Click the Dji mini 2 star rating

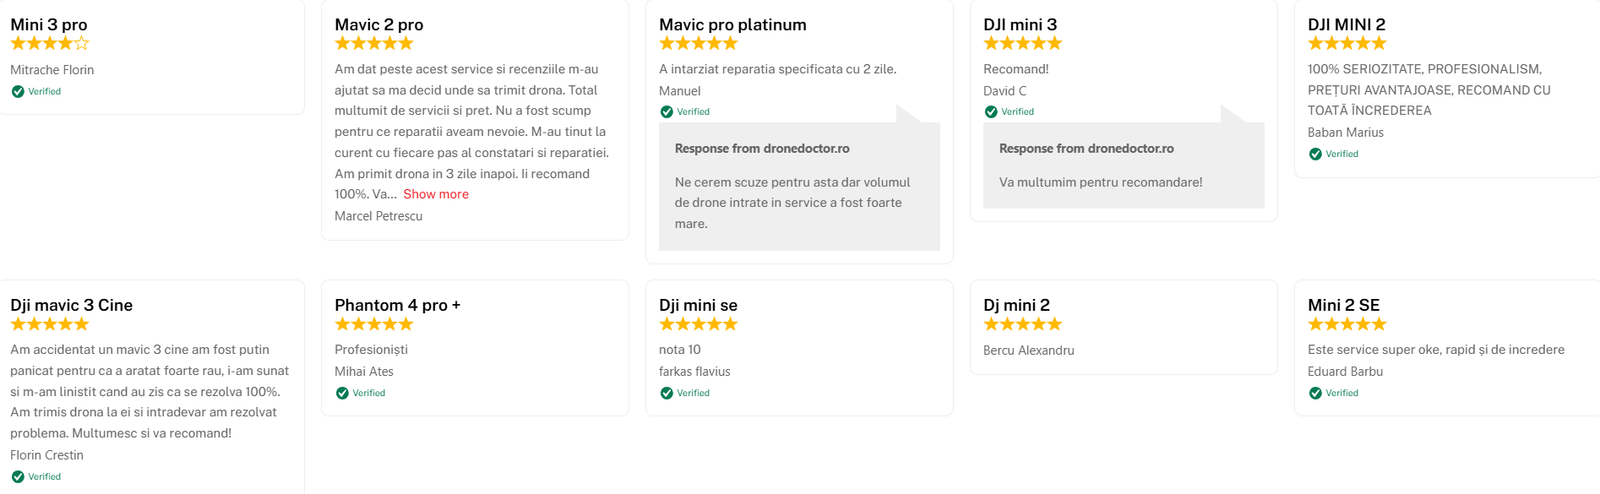click(1022, 324)
